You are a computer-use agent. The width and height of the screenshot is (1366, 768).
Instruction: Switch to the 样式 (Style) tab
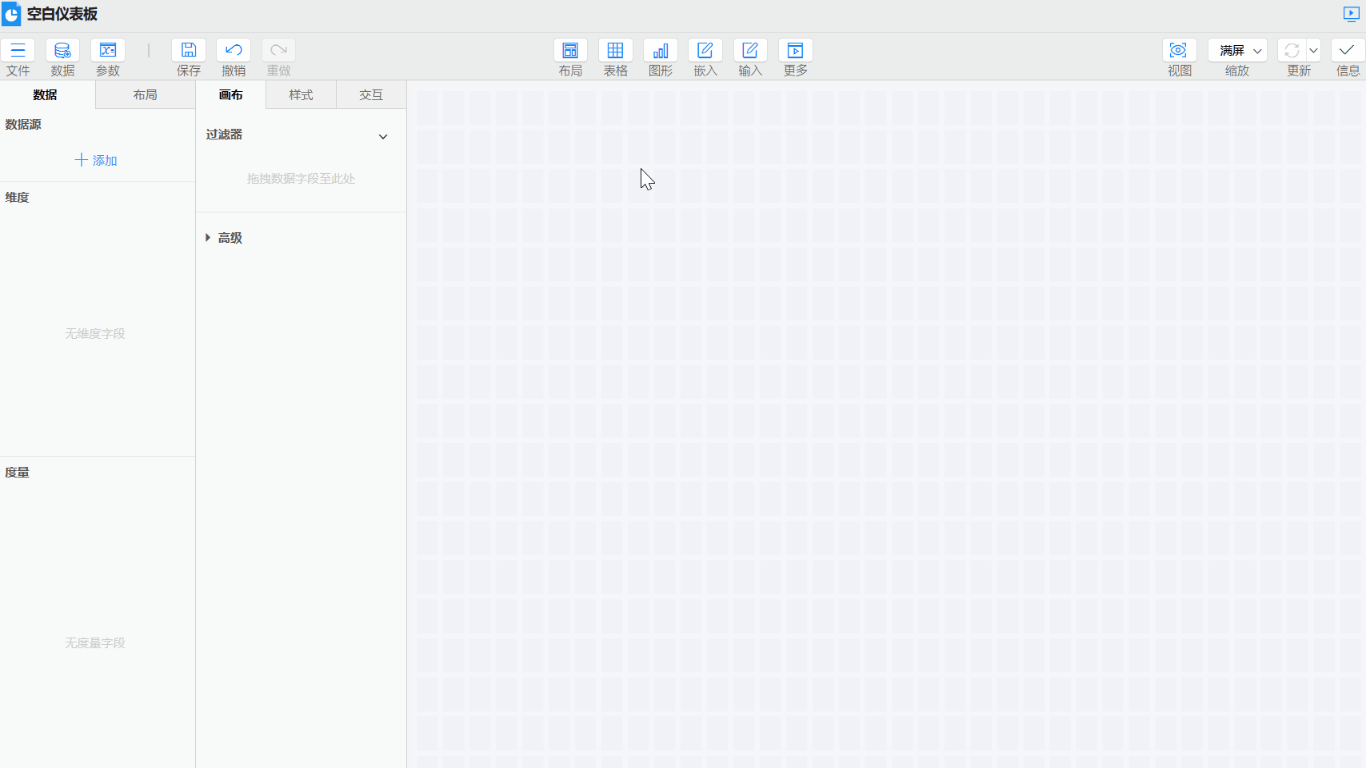click(300, 95)
